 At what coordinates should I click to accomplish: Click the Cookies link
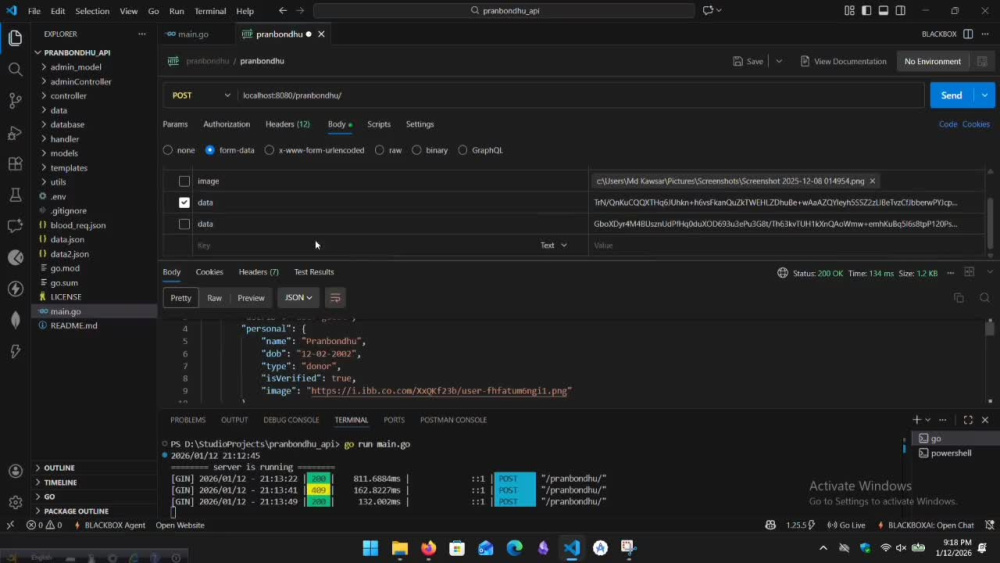coord(976,124)
